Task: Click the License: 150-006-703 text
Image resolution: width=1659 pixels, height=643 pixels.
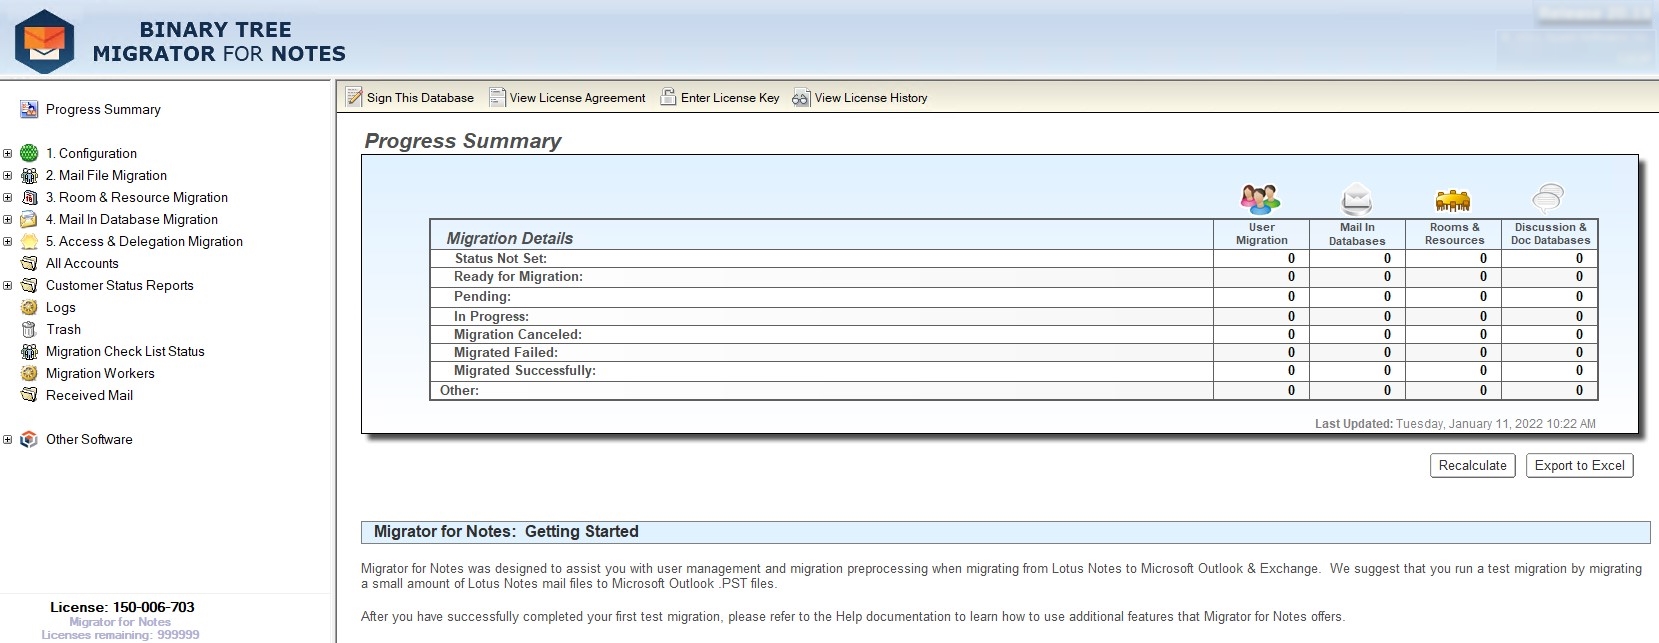Action: click(x=122, y=607)
